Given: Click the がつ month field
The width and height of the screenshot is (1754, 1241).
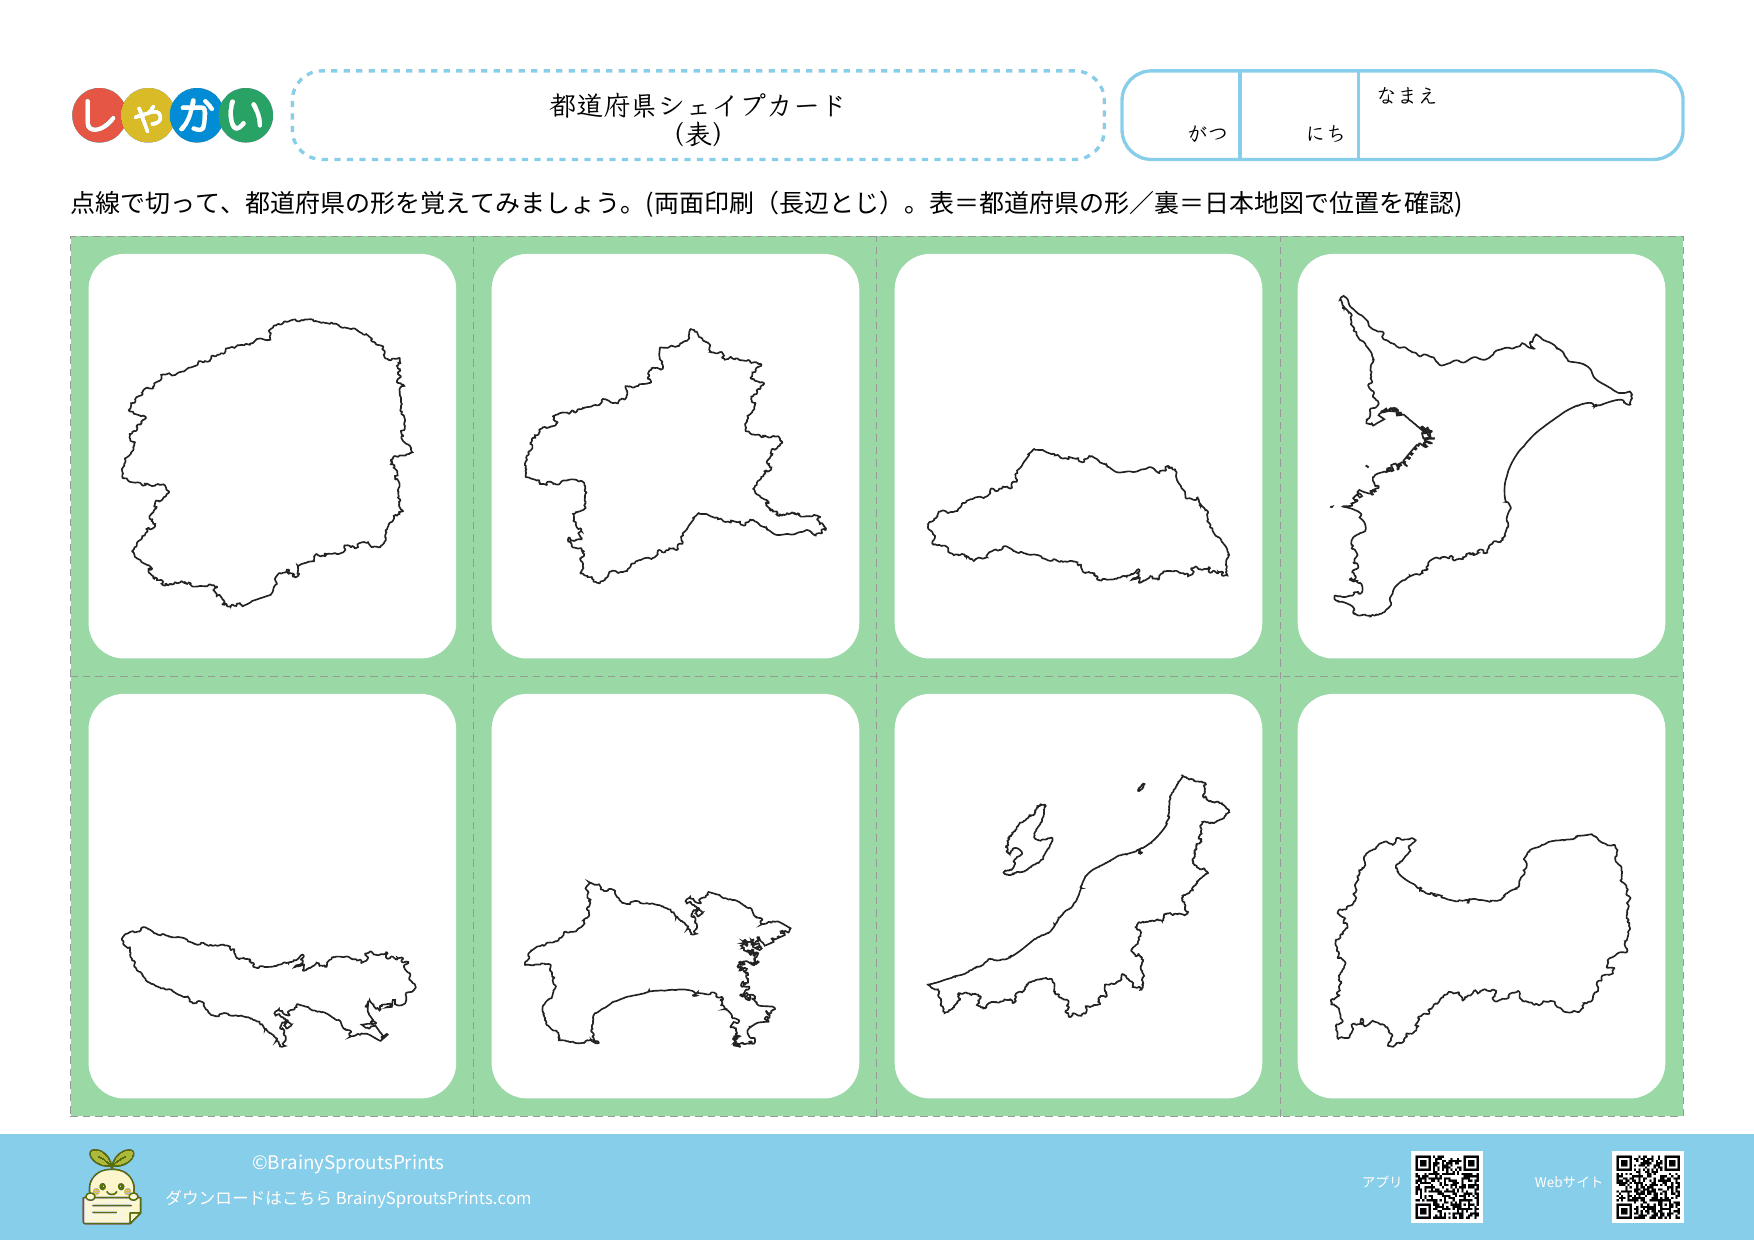Looking at the screenshot, I should coord(1182,115).
